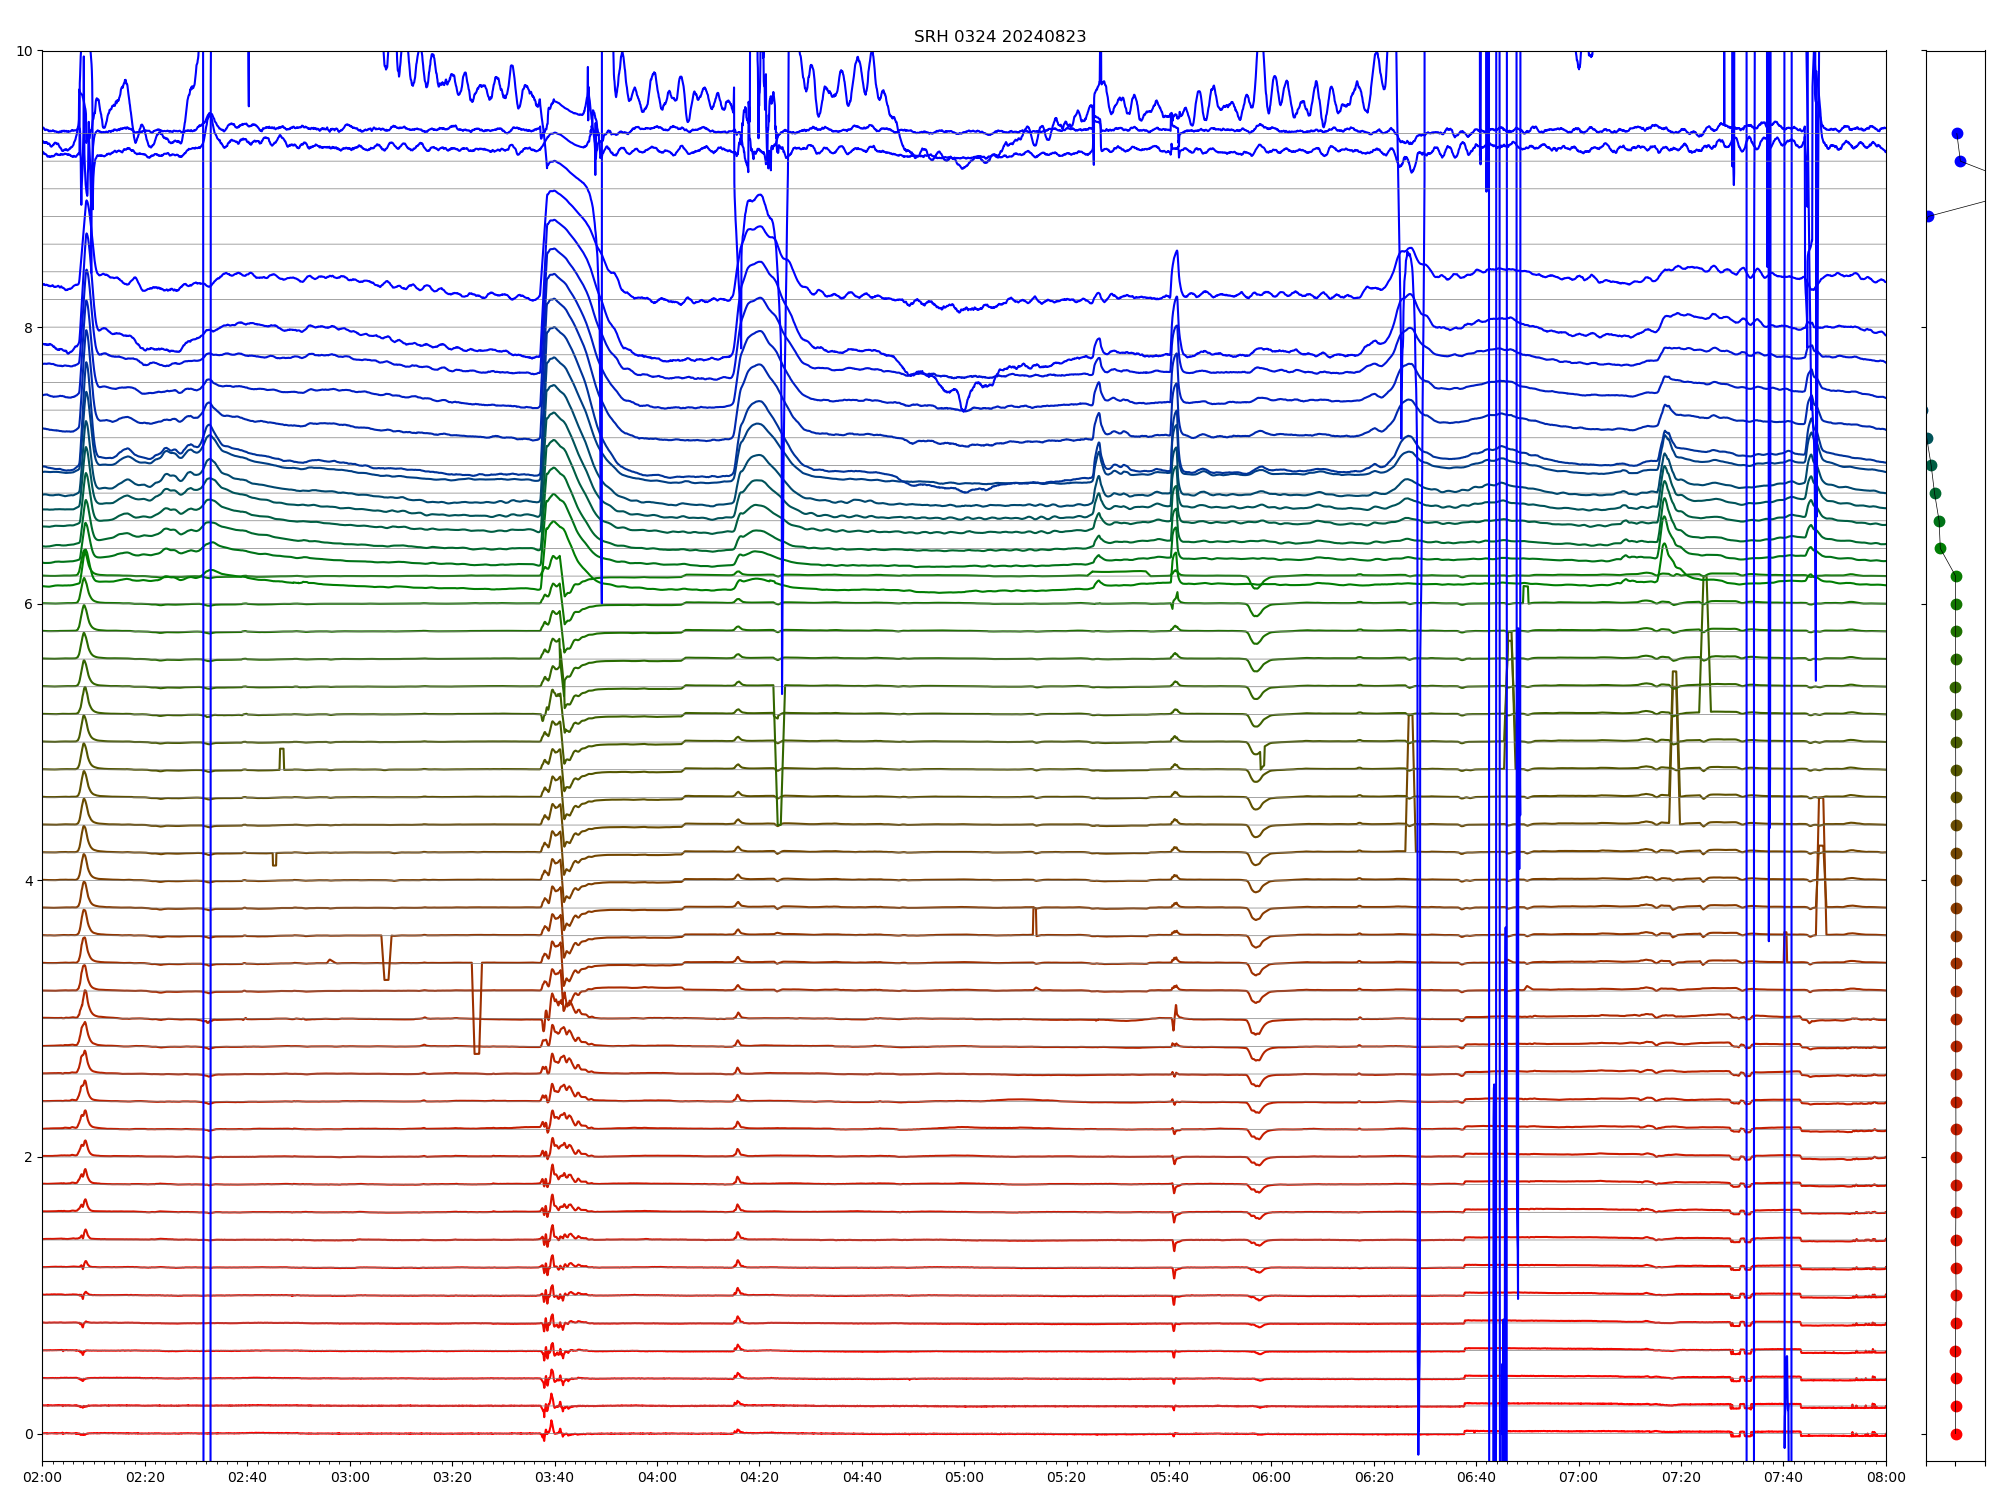The image size is (2000, 1500).
Task: Click the 02:40 time axis label
Action: tap(247, 1477)
